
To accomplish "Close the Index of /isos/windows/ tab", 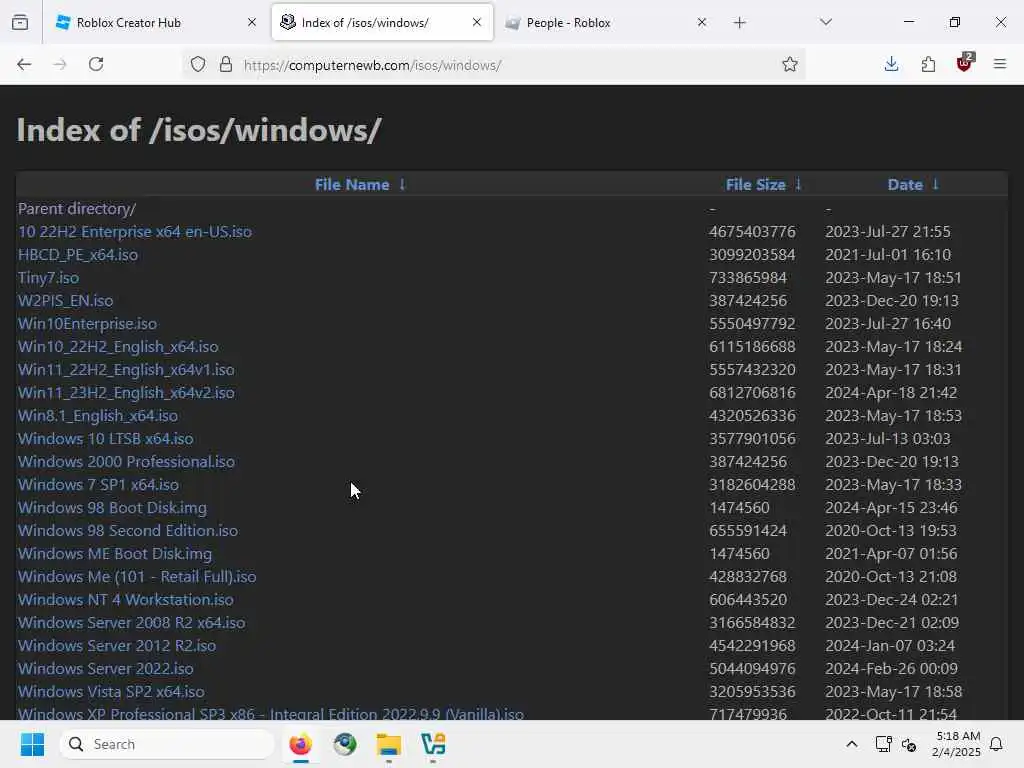I will click(477, 22).
